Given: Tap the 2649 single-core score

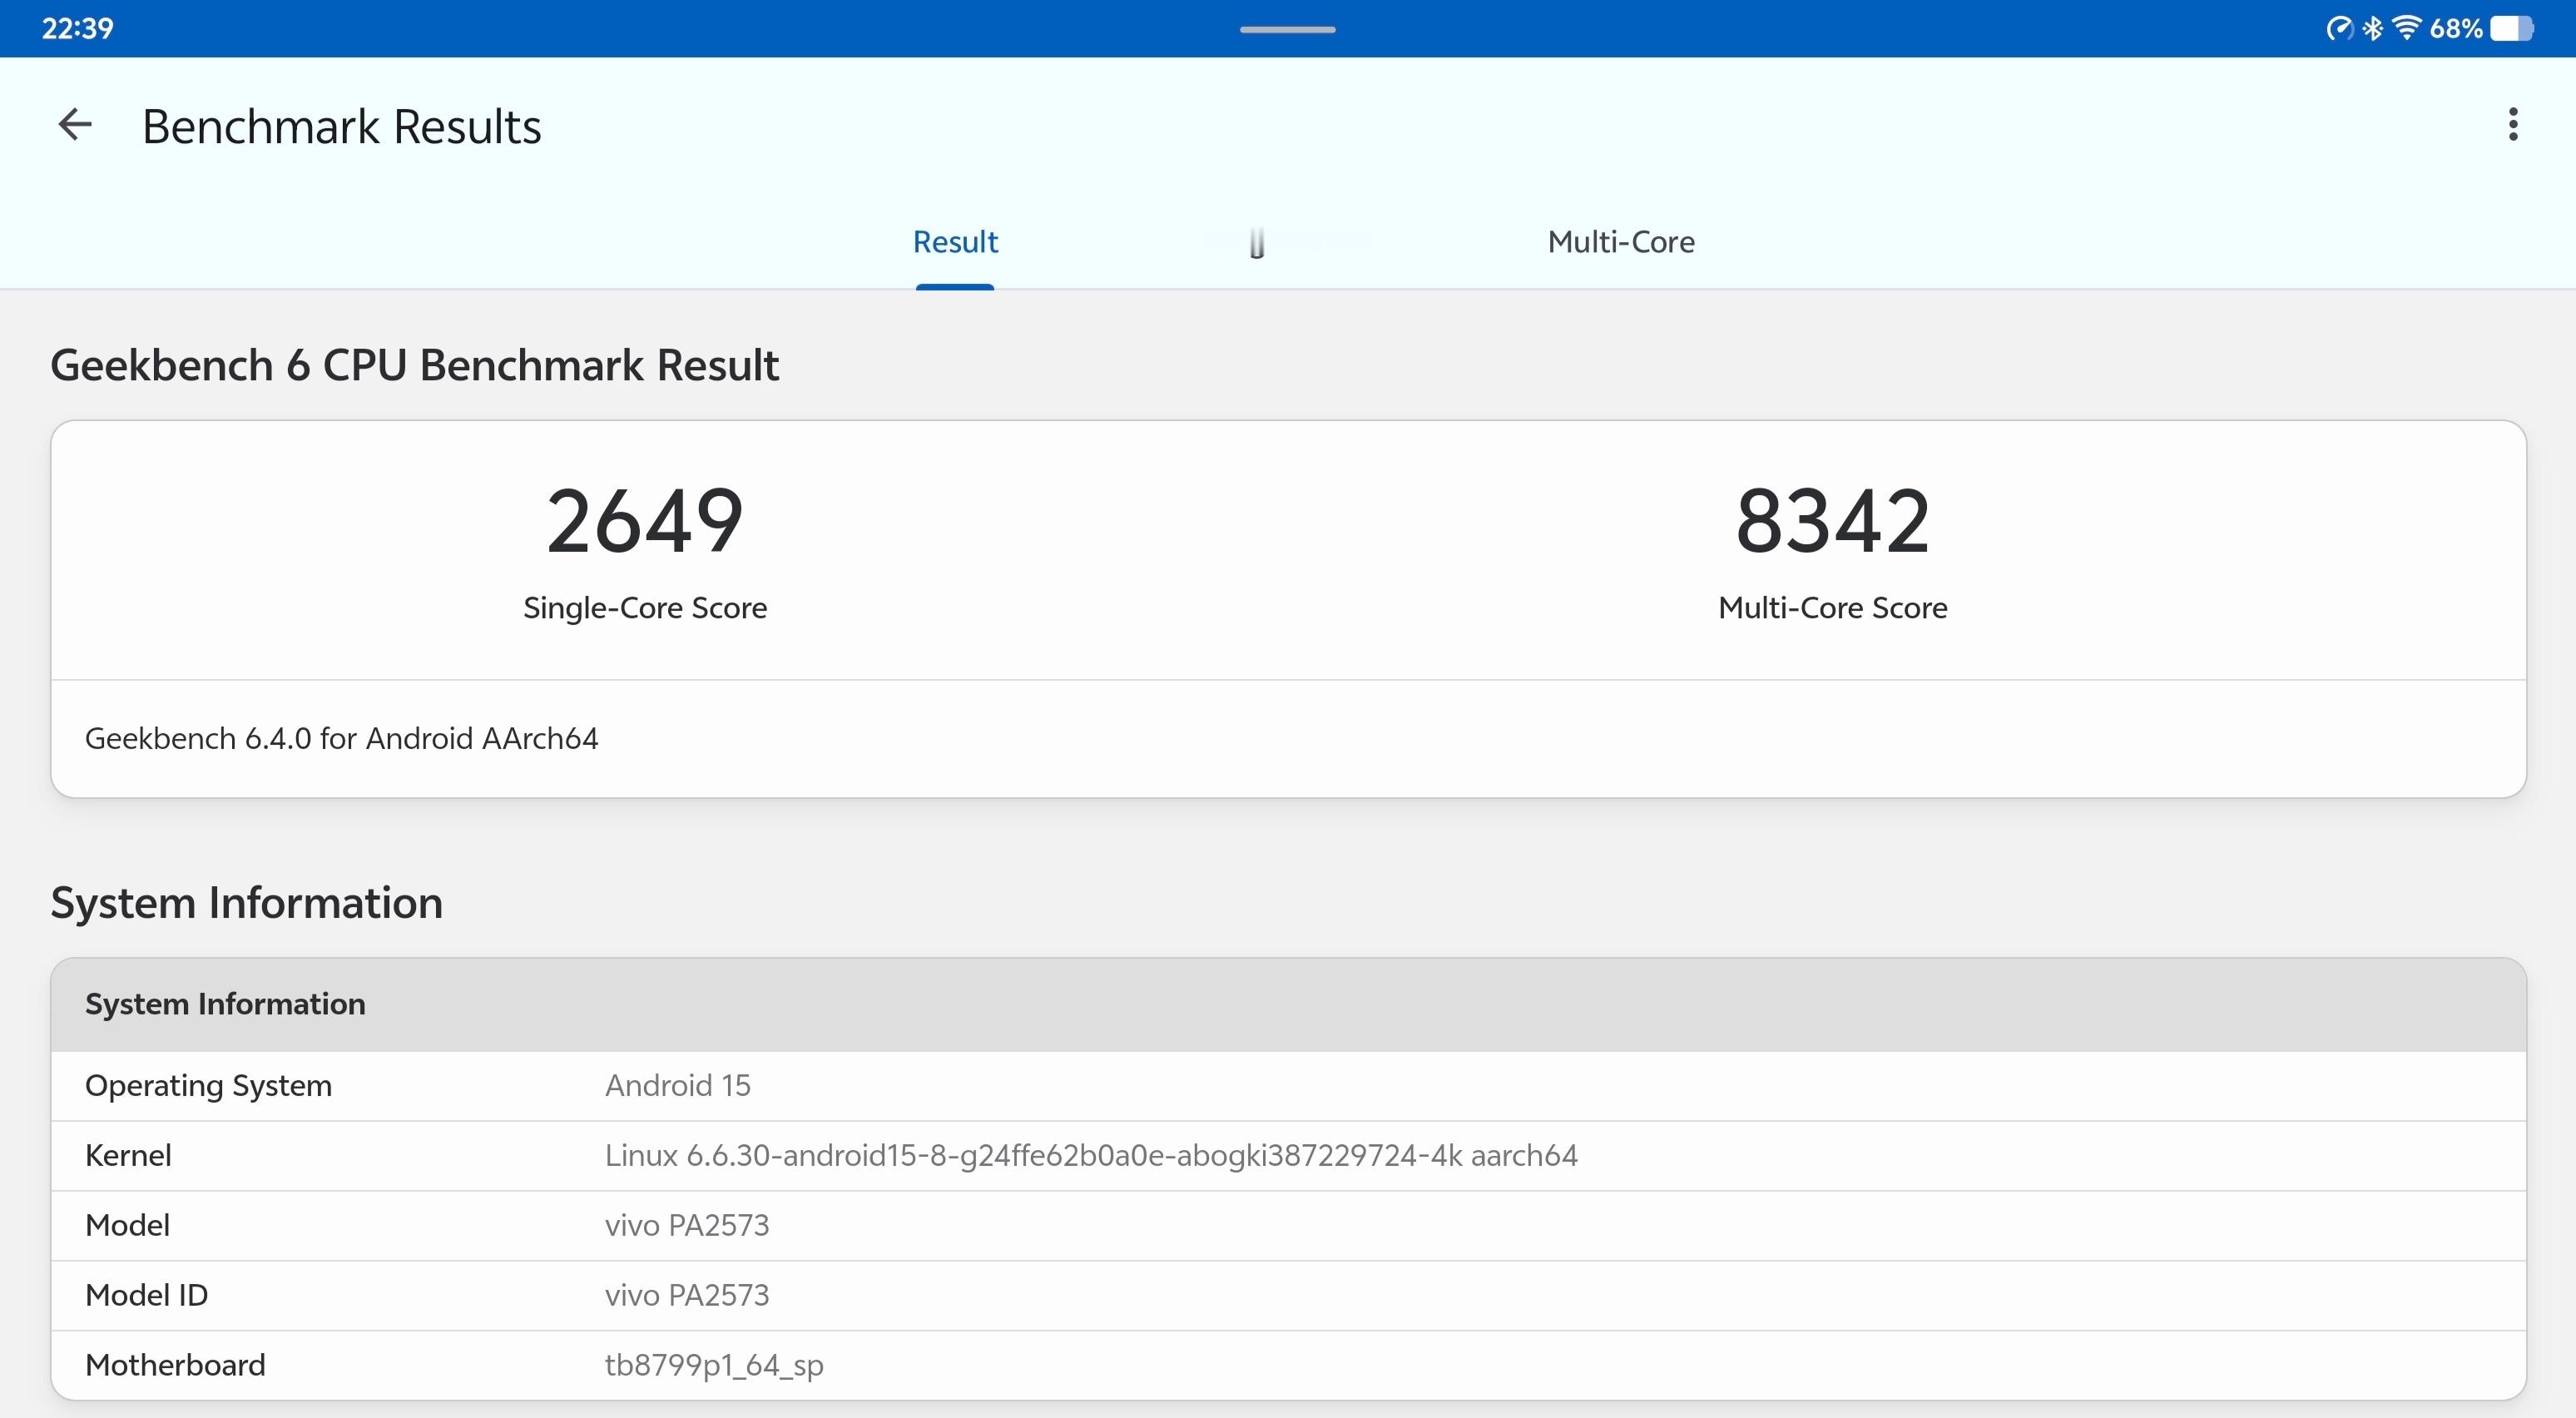Looking at the screenshot, I should click(x=645, y=520).
